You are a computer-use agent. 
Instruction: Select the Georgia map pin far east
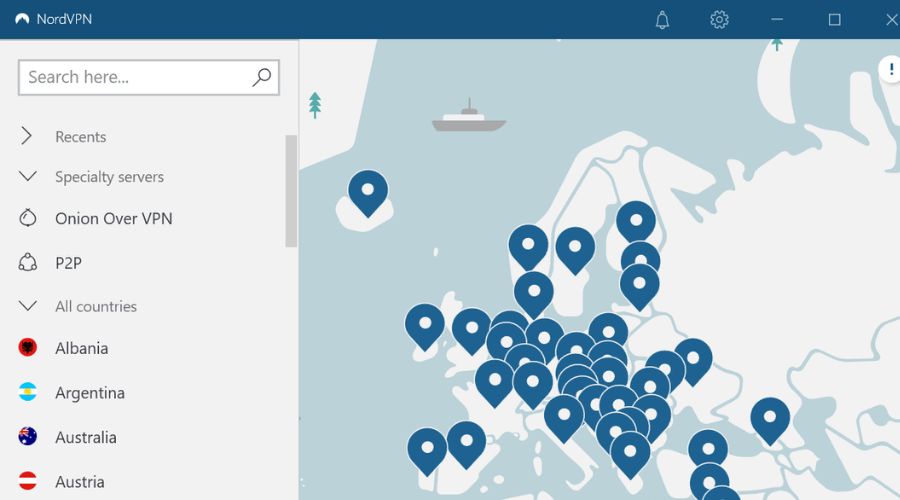(770, 421)
